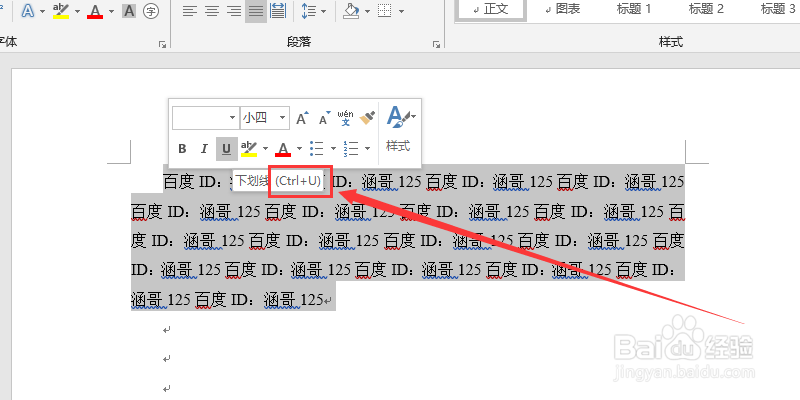This screenshot has width=800, height=400.
Task: Open the Paragraph dialog launcher
Action: (437, 45)
